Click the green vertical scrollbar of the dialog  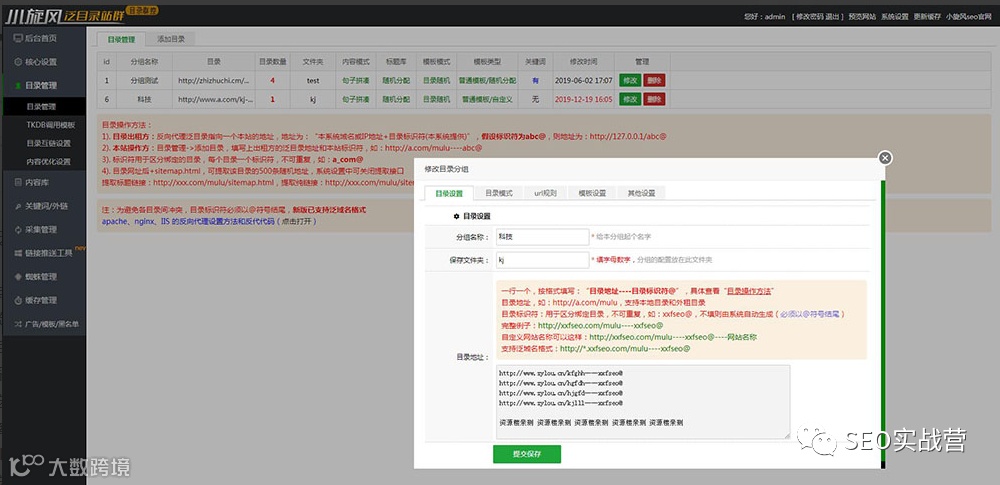tap(883, 322)
